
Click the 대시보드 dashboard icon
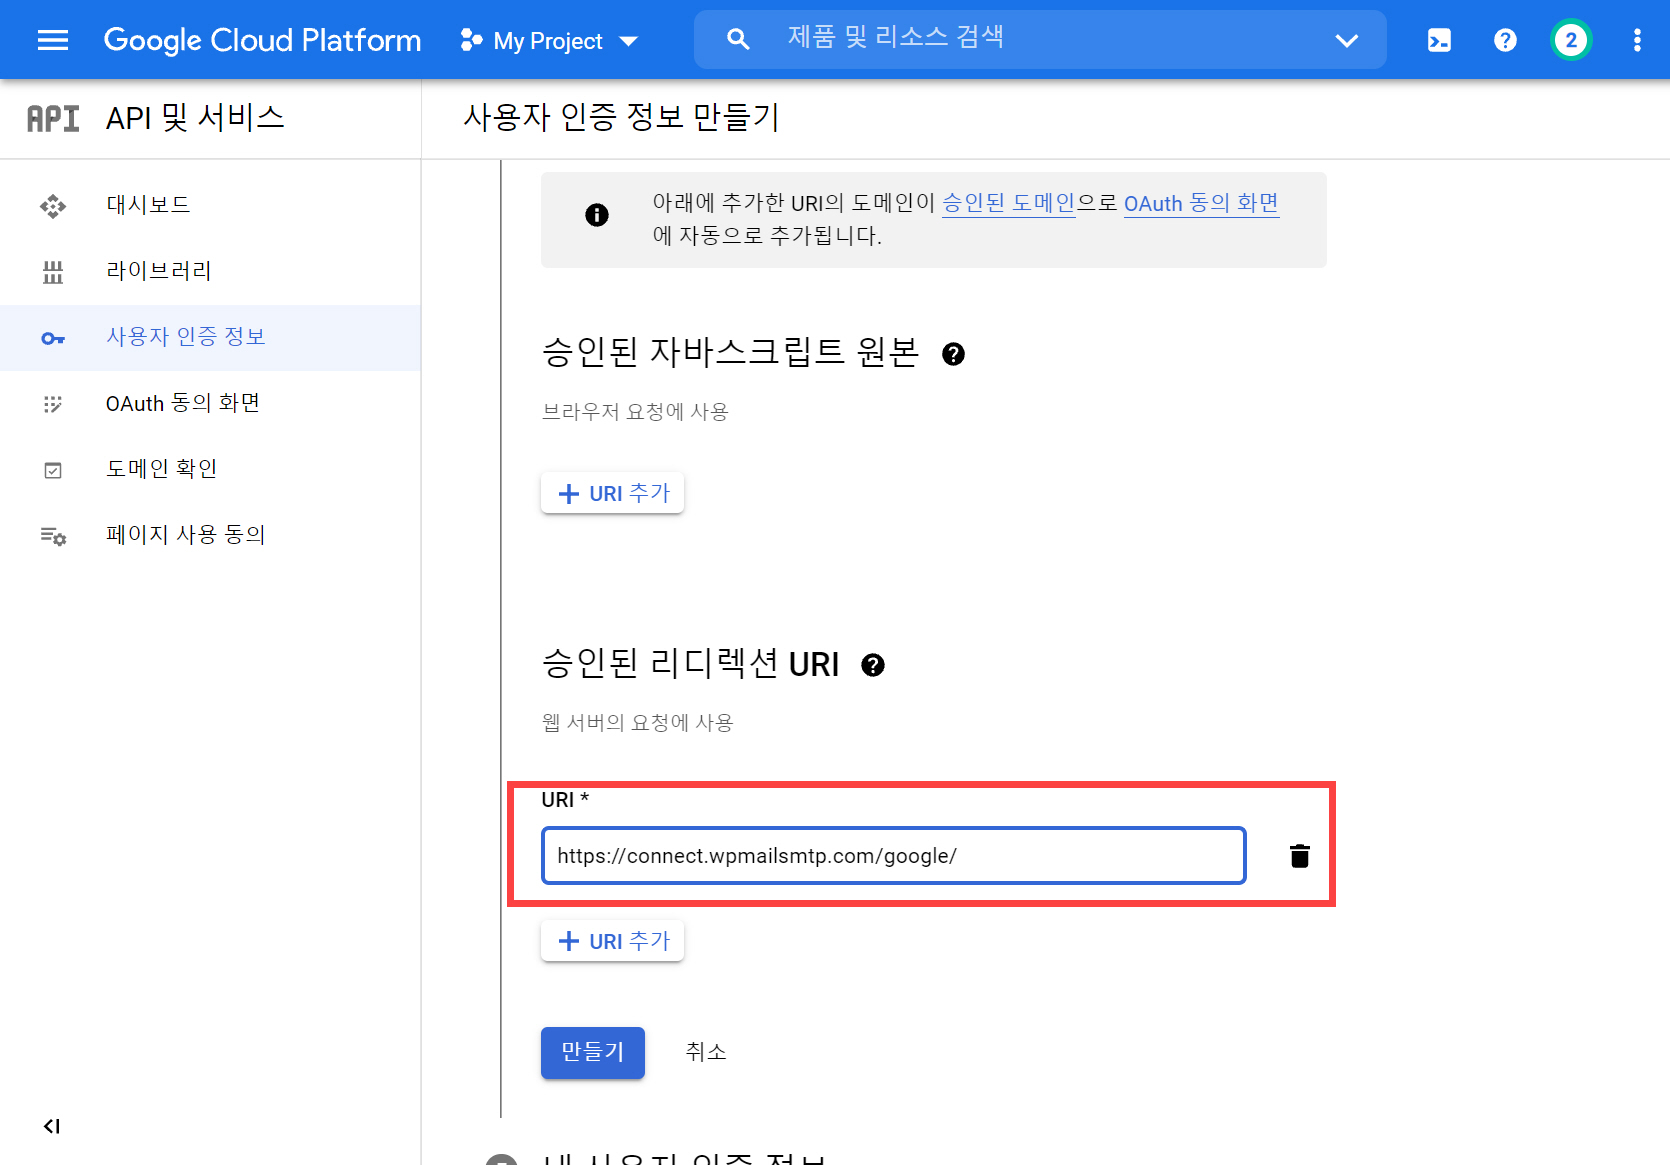53,206
